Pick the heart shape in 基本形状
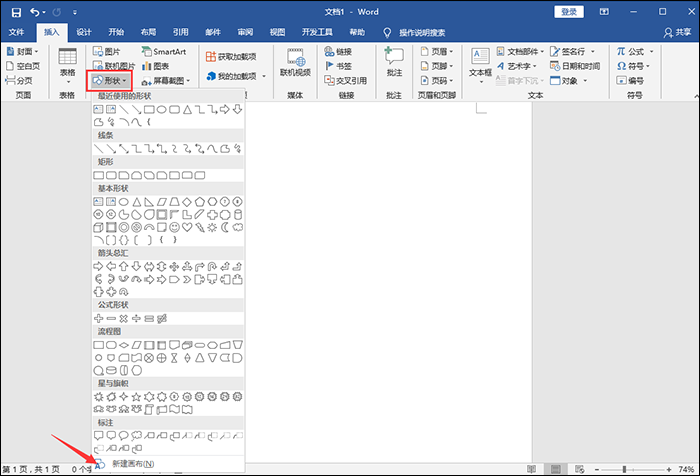Screen dimensions: 700x476 [x=187, y=228]
